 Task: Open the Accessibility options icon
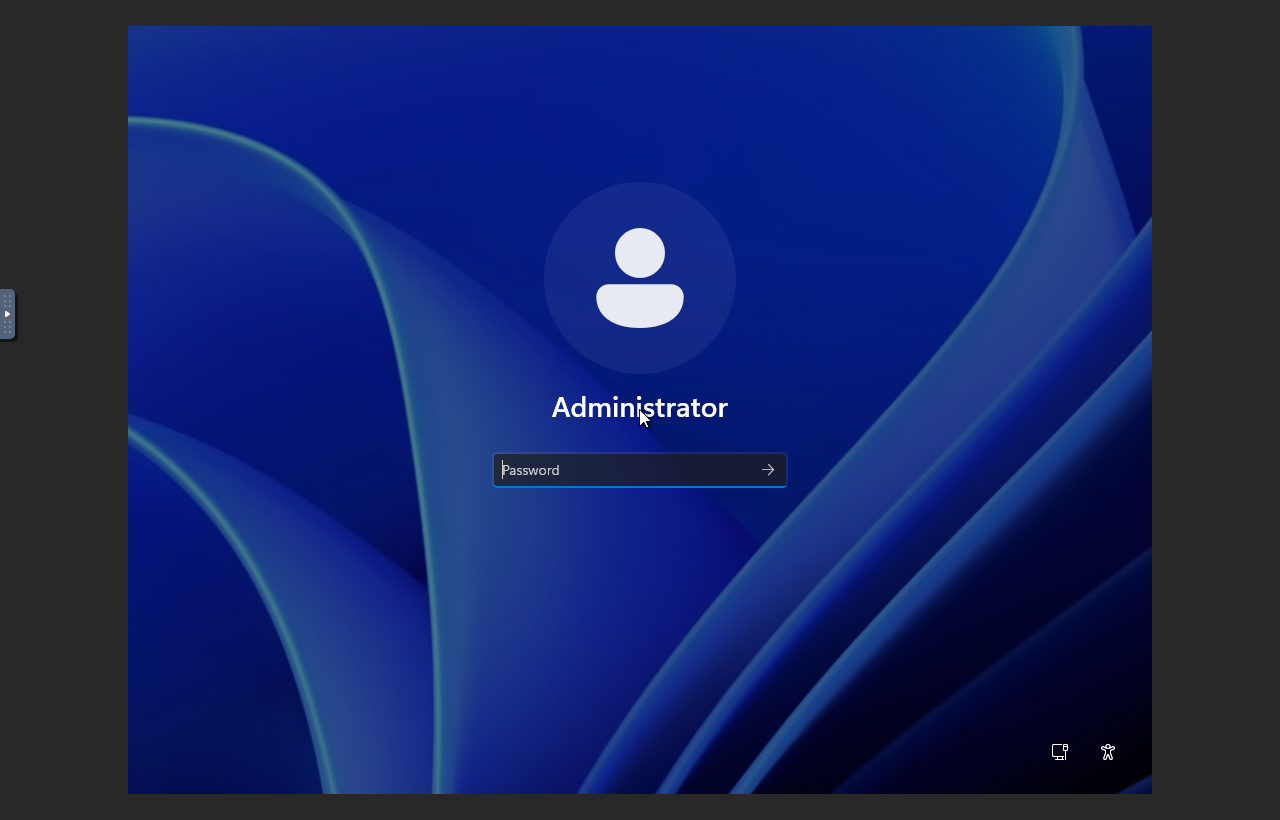(1108, 752)
